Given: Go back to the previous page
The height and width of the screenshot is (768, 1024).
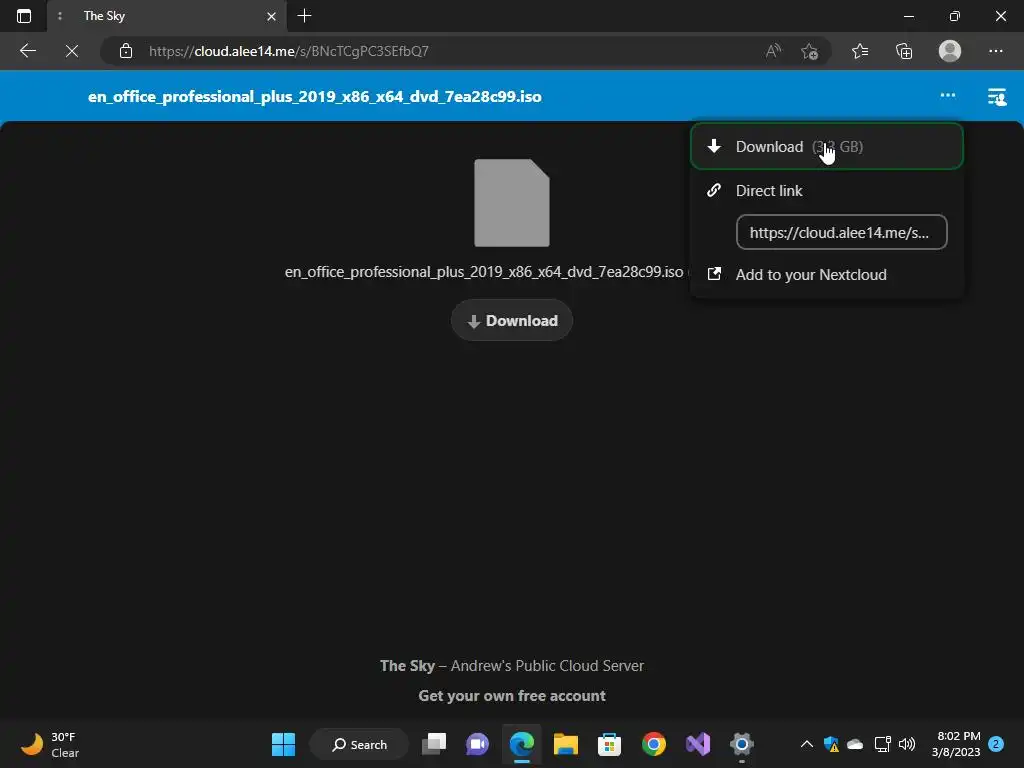Looking at the screenshot, I should click(27, 51).
